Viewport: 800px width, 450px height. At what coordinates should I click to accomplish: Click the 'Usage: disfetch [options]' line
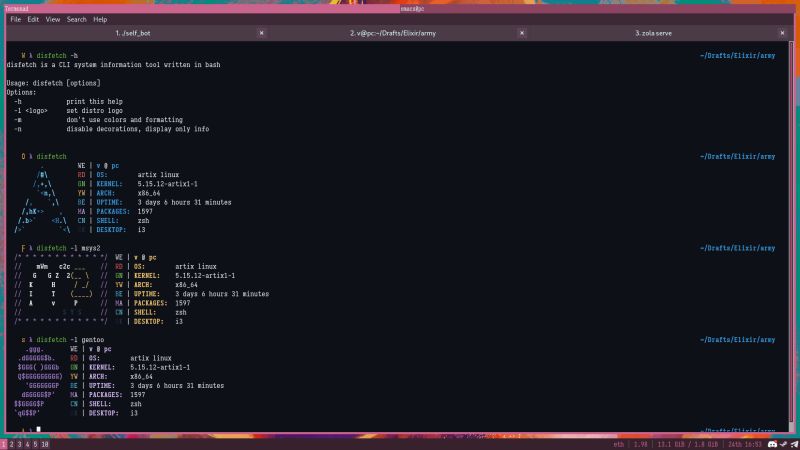tap(54, 83)
